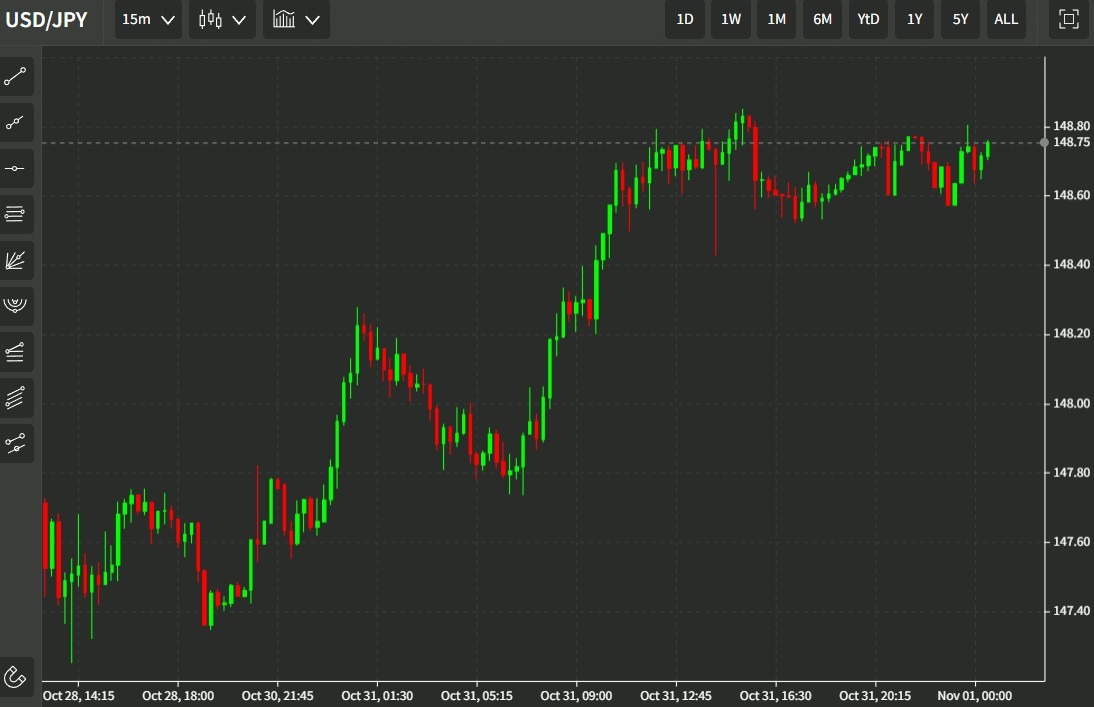Open the chart in fullscreen mode
Viewport: 1094px width, 707px height.
pyautogui.click(x=1068, y=20)
